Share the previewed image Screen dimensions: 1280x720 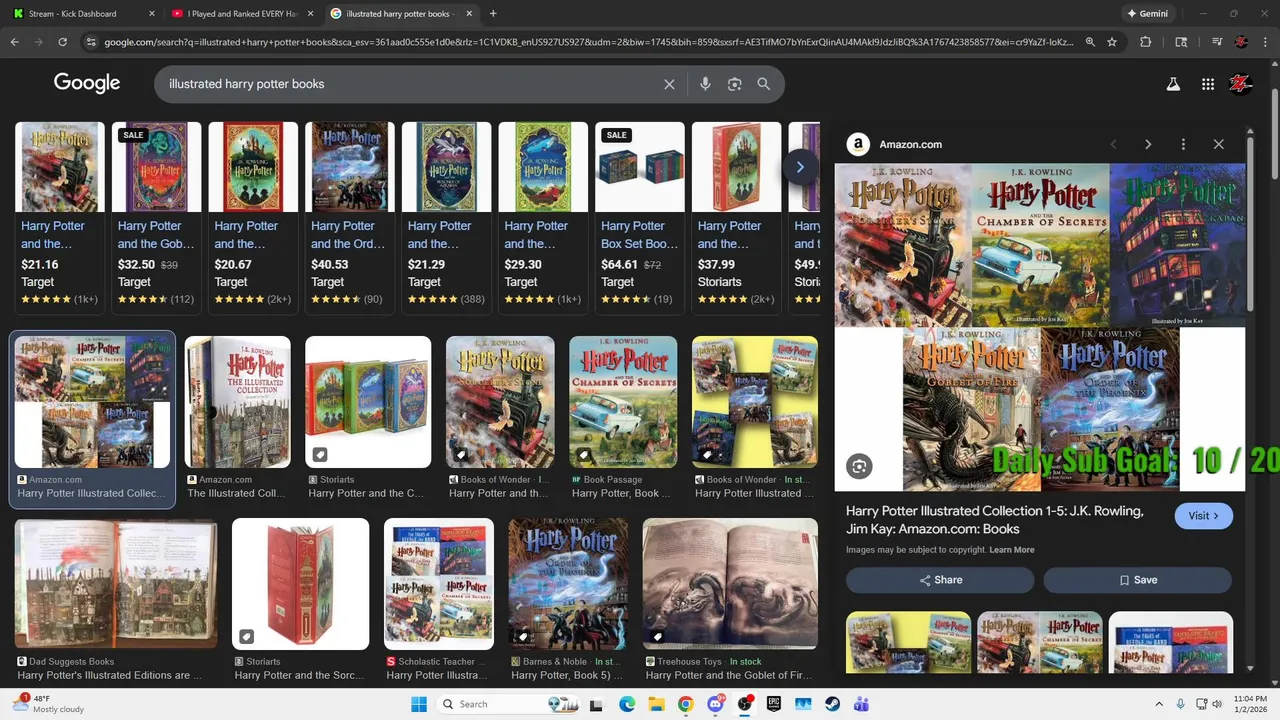click(x=940, y=580)
